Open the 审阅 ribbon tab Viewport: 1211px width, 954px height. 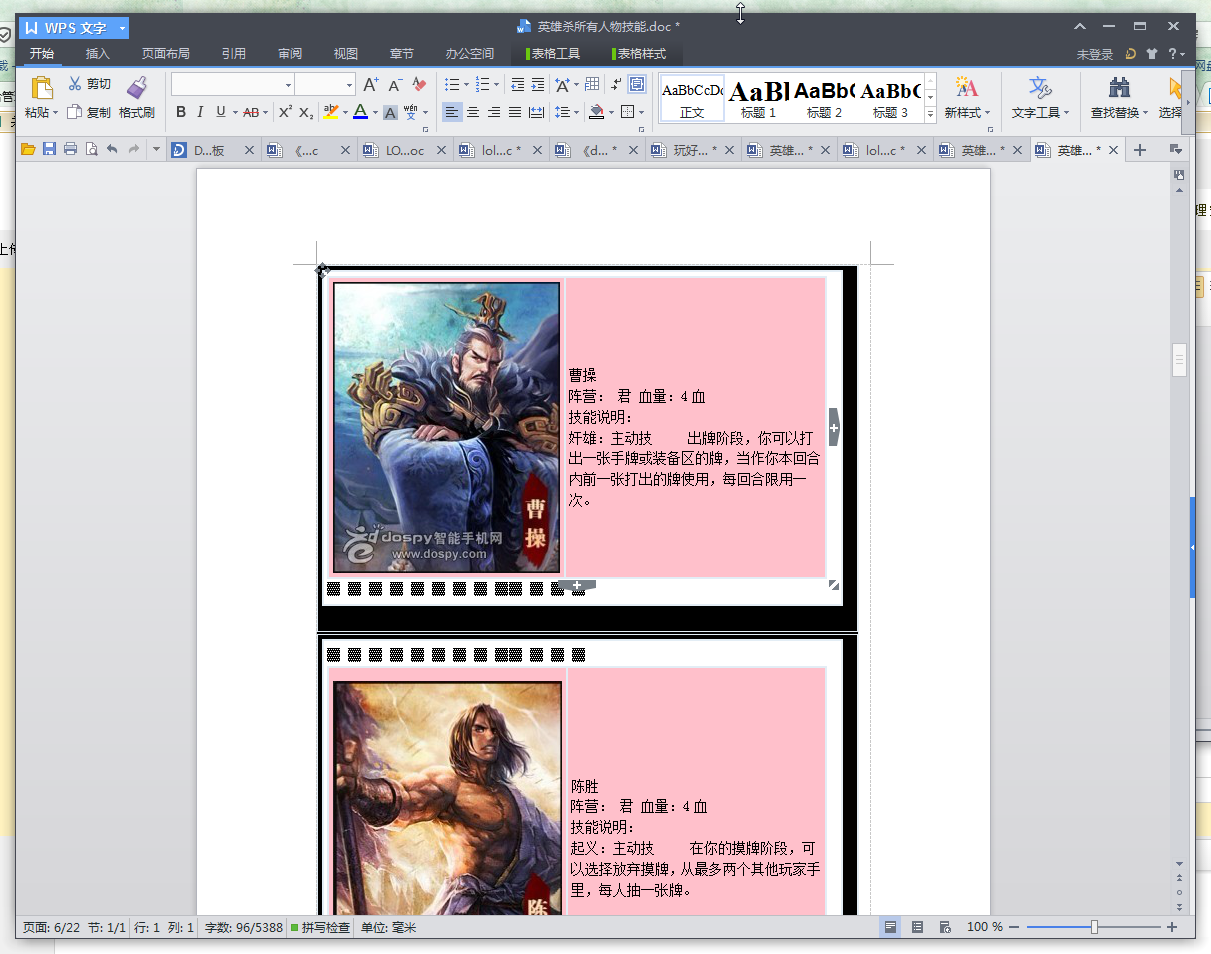[x=290, y=54]
